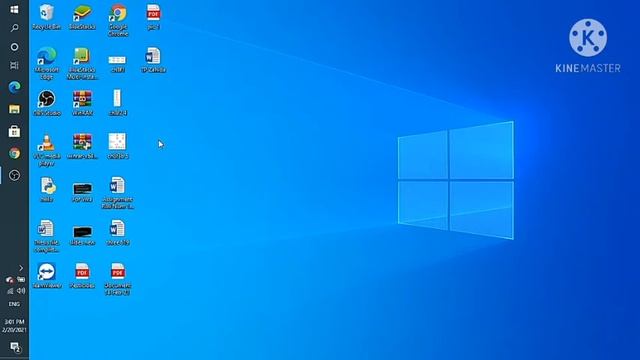Launch the BlueStacks desktop shortcut
This screenshot has height=360, width=640.
82,17
